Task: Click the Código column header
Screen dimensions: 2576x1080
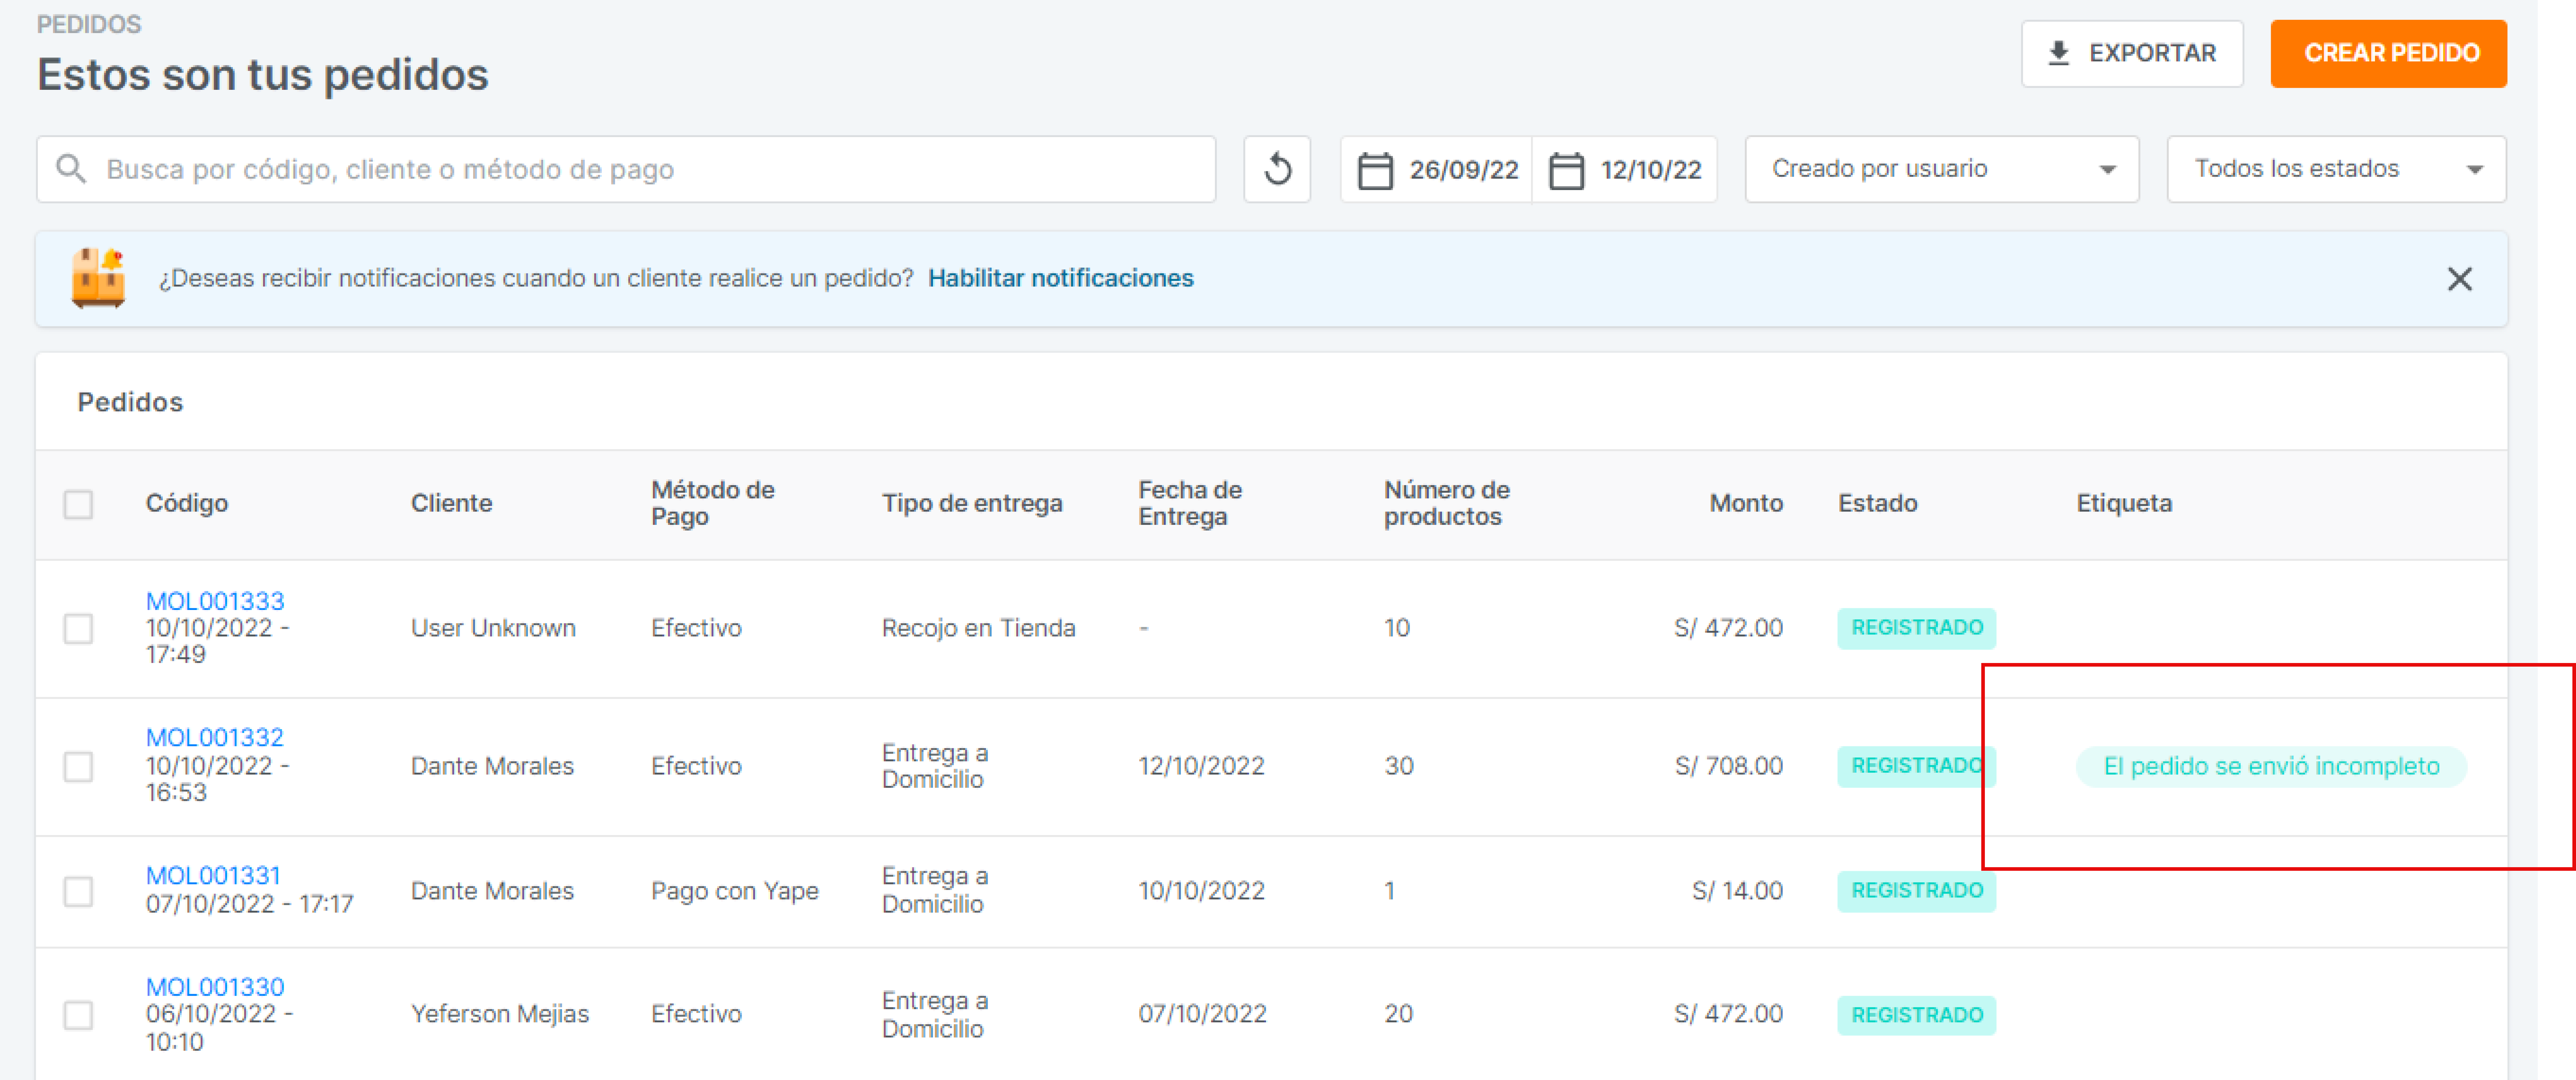Action: tap(187, 503)
